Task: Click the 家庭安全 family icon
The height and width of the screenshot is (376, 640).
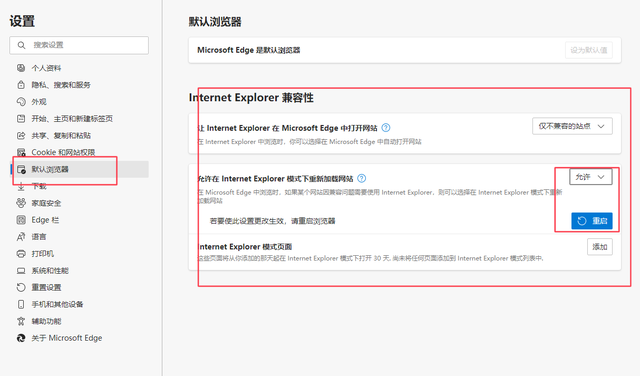Action: pos(21,203)
